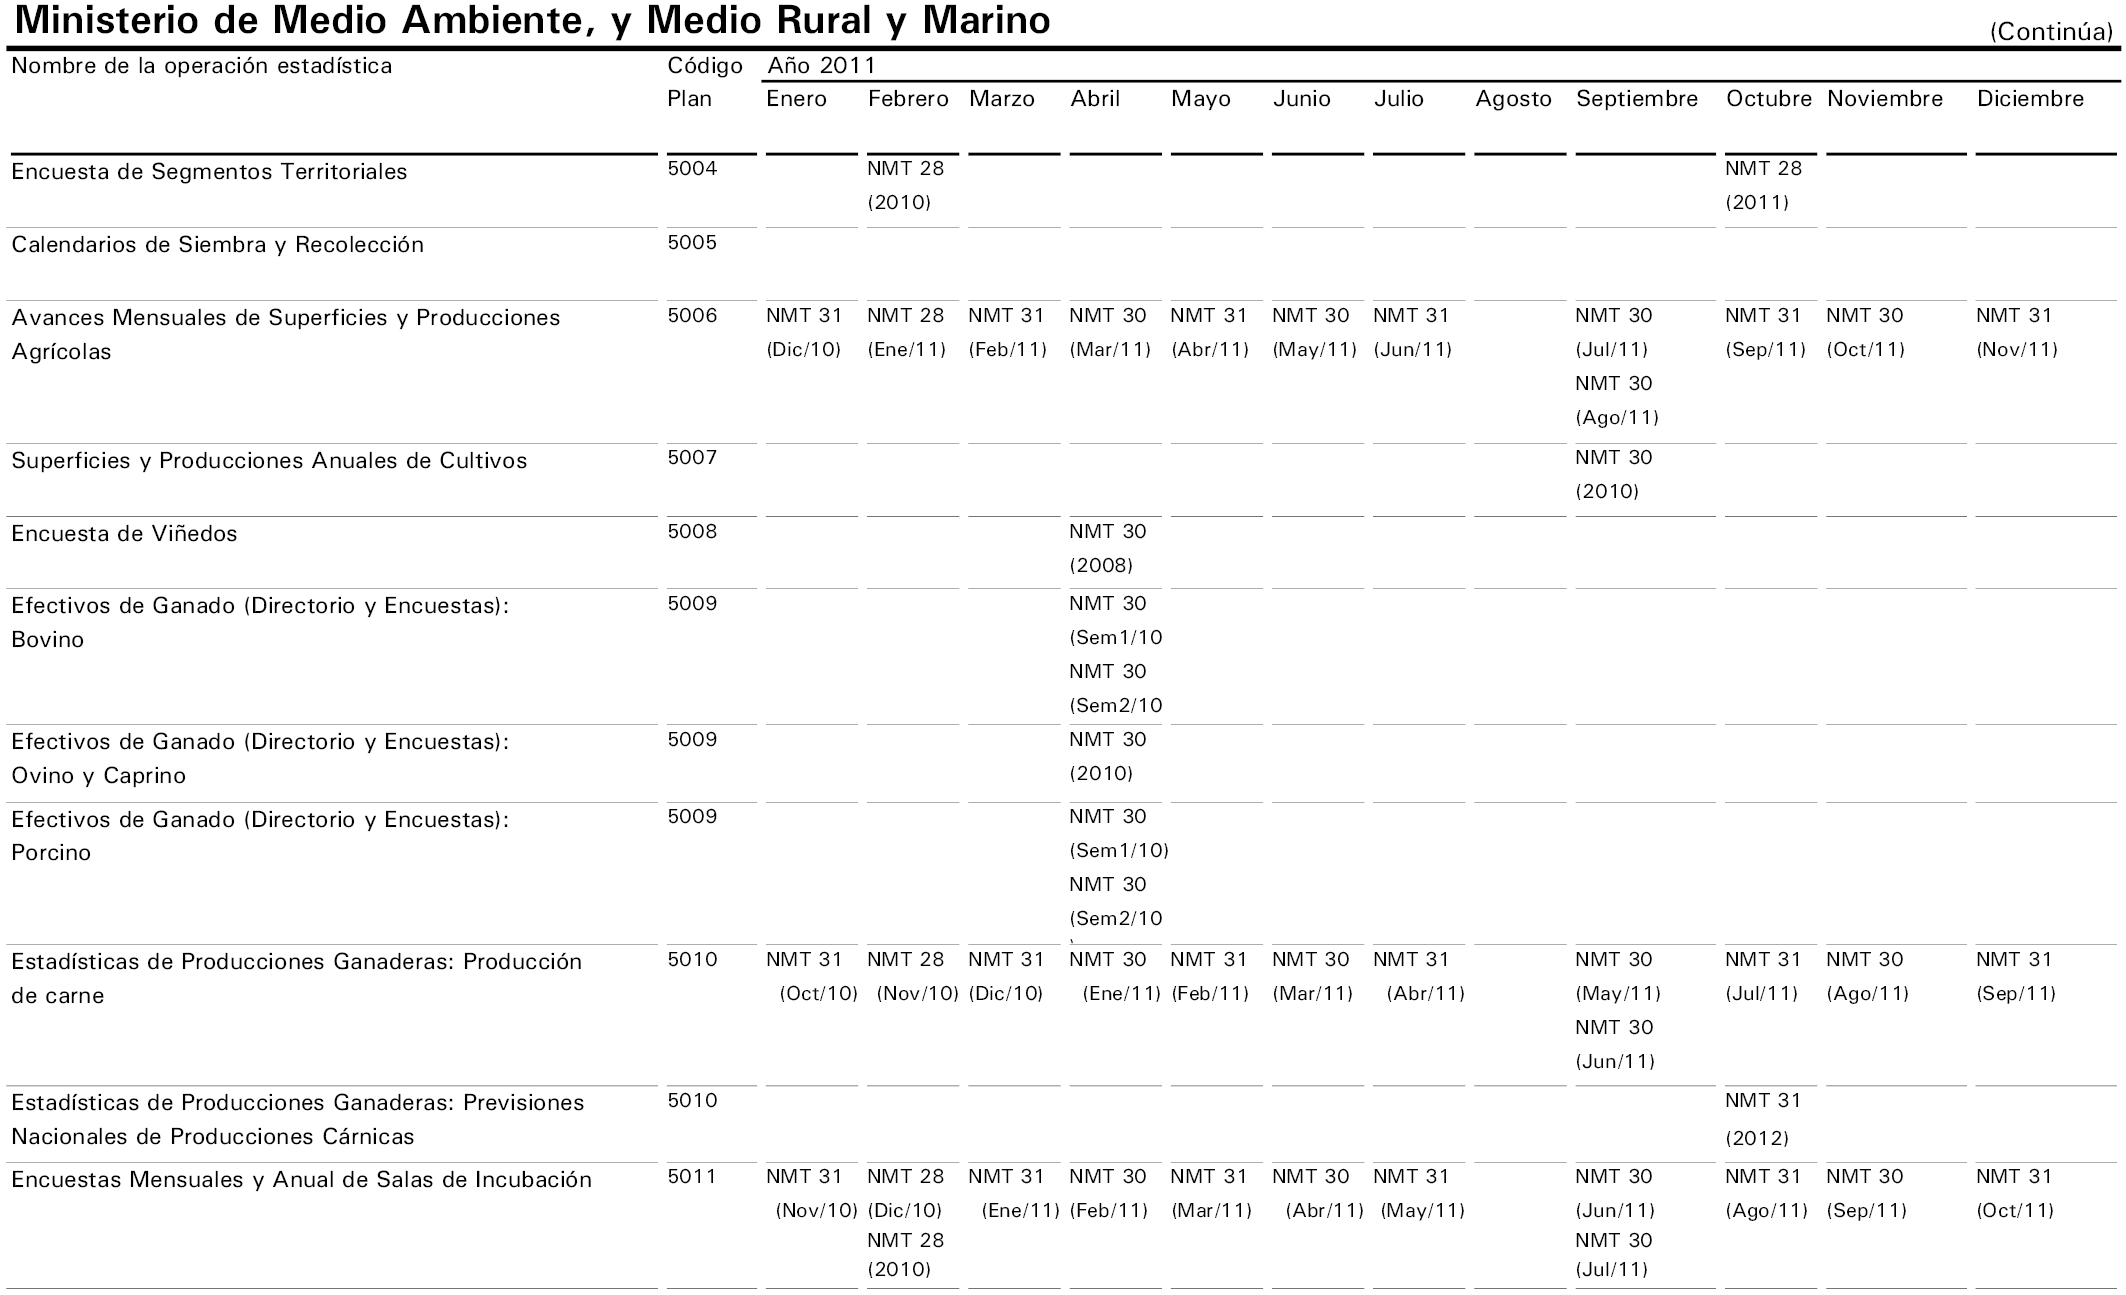Click the page title 'Ministerio de Medio Ambiente, y Medio Rural y Marino'
The image size is (2126, 1295).
point(534,21)
